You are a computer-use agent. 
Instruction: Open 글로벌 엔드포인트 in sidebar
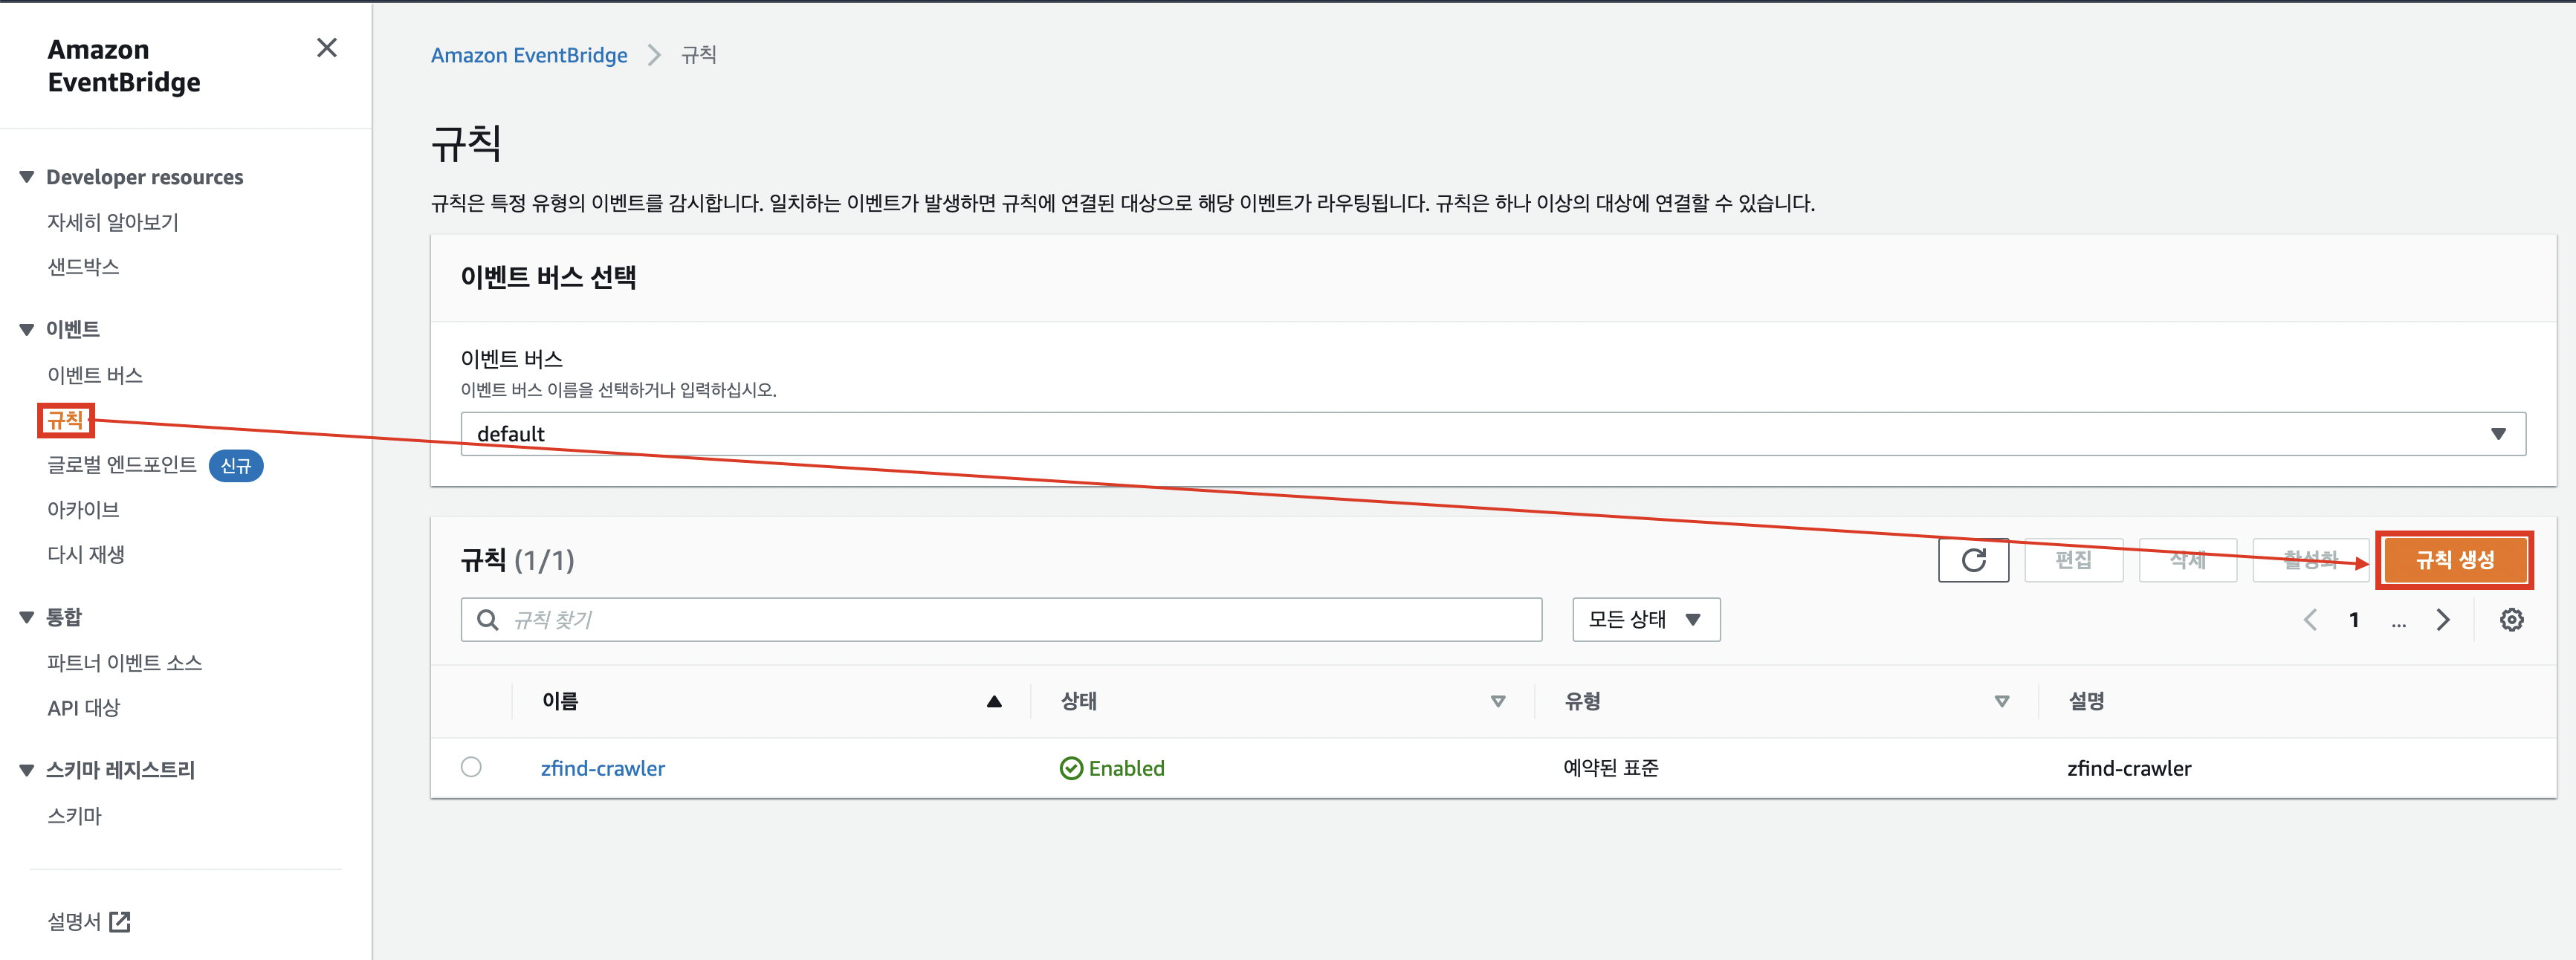click(x=122, y=465)
